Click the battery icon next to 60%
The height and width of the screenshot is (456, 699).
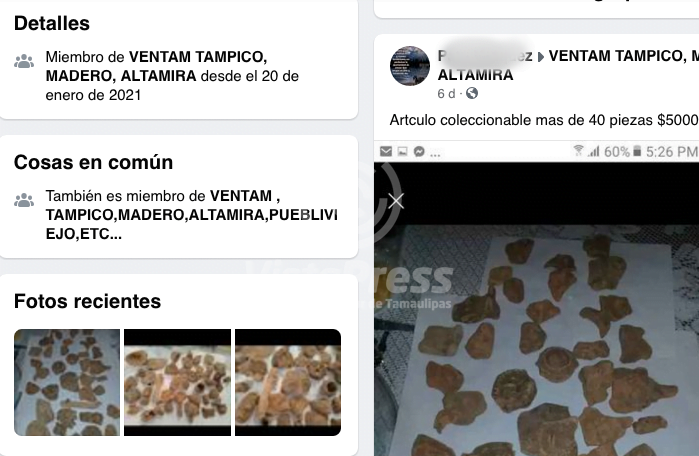[637, 151]
